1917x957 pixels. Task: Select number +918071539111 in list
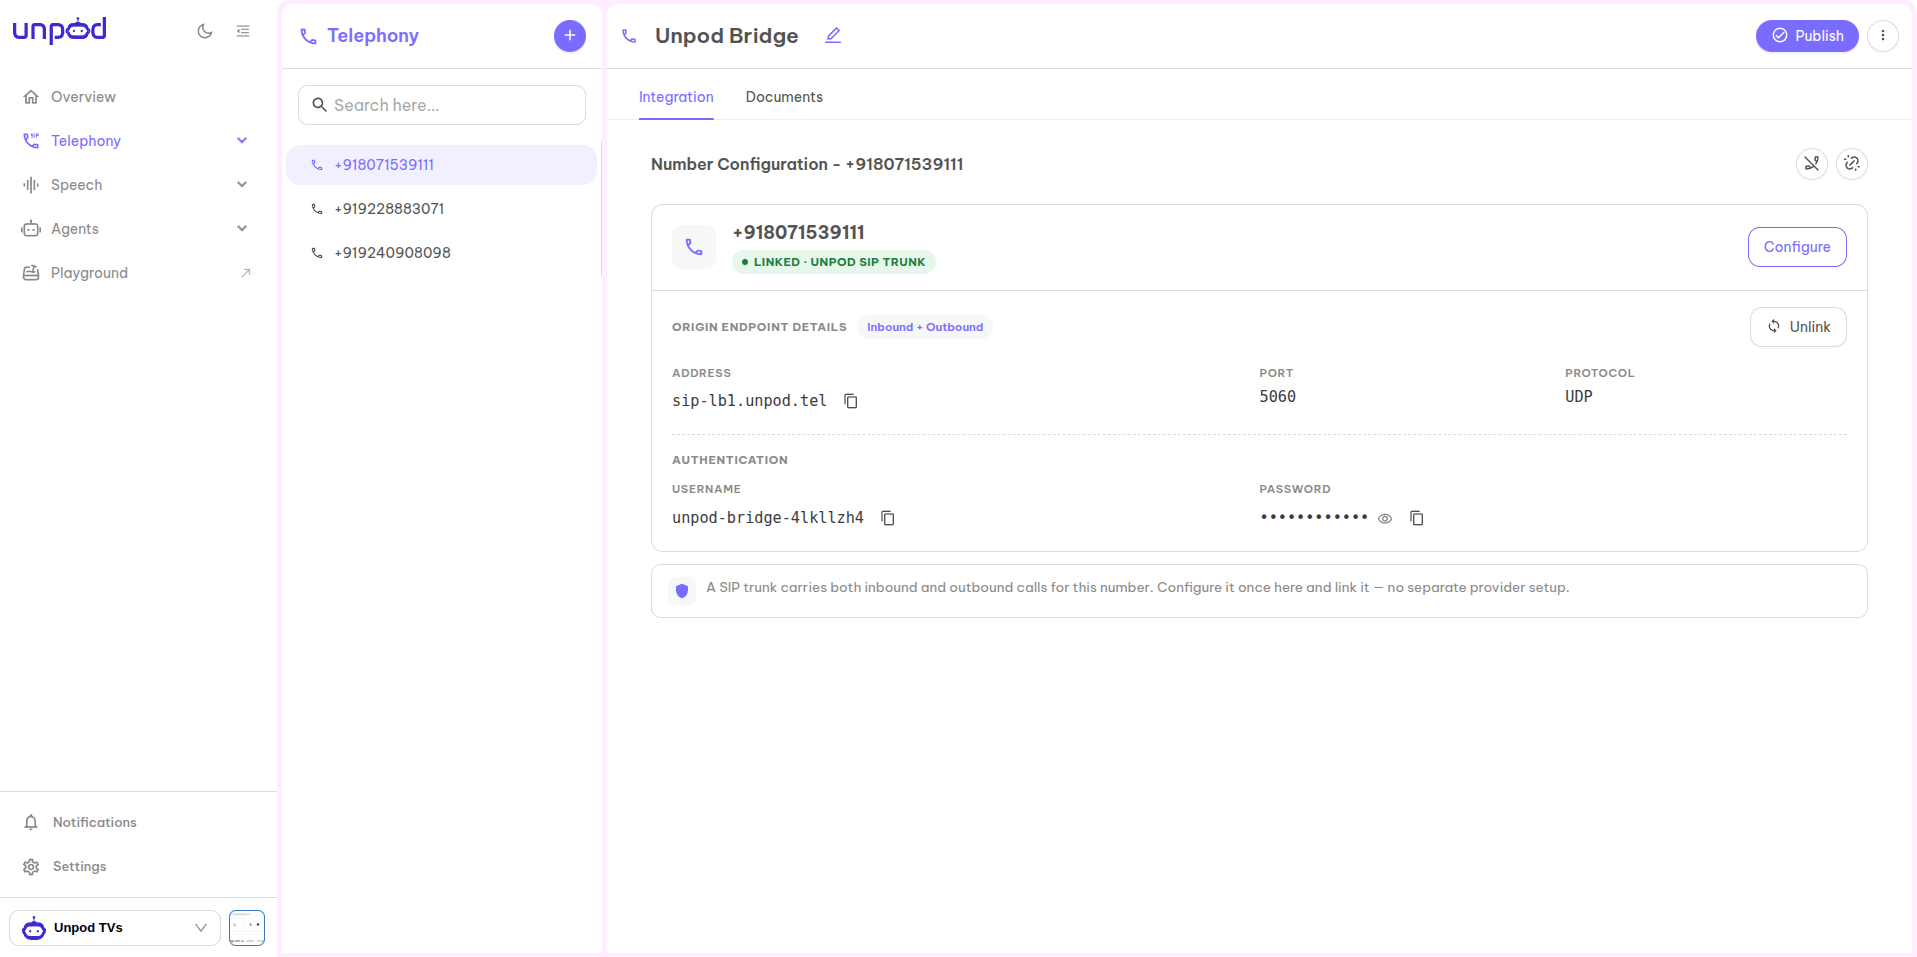coord(441,165)
